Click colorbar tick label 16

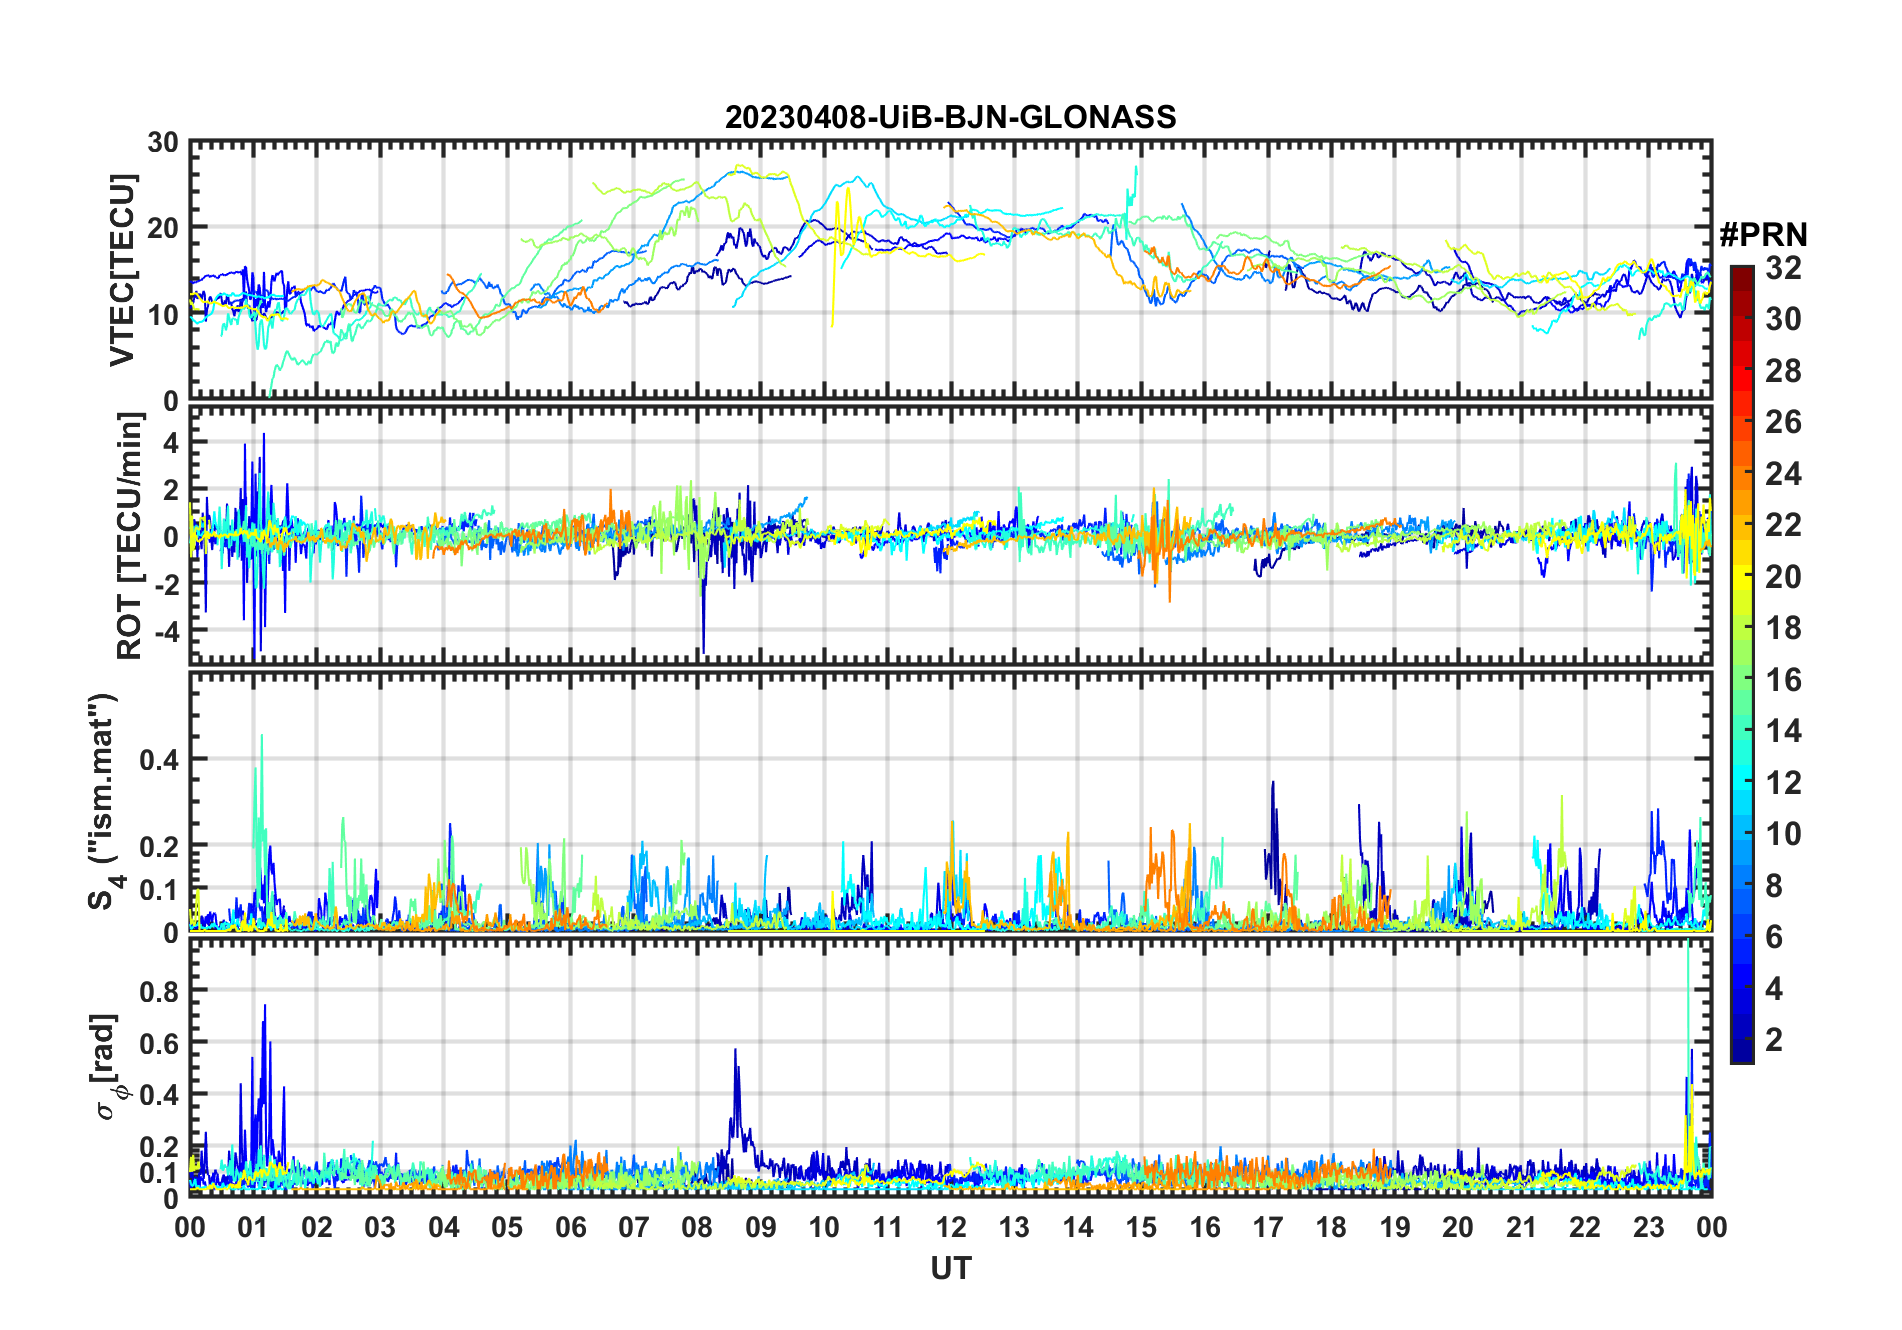click(x=1783, y=680)
